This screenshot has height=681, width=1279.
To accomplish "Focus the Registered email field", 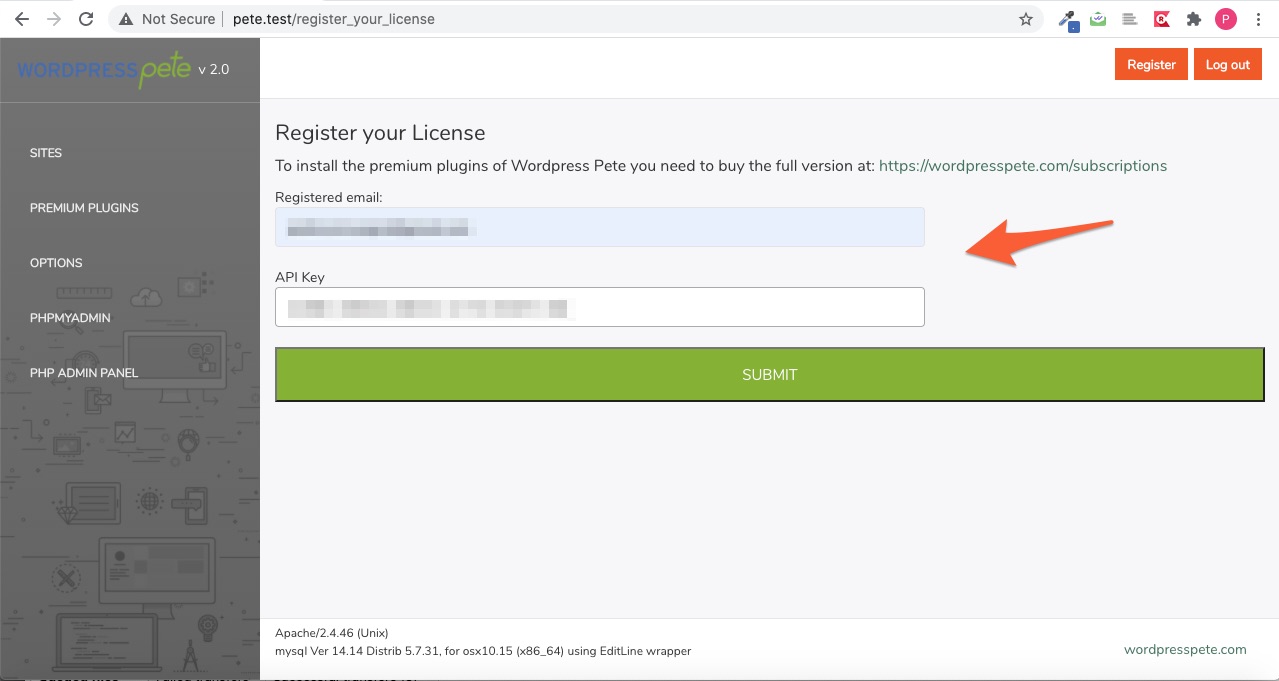I will click(x=600, y=227).
